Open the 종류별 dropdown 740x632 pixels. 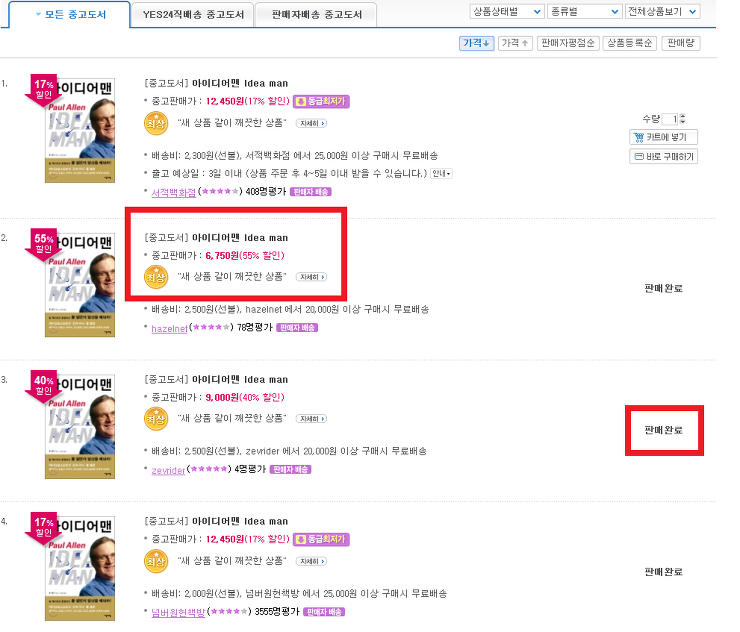[x=584, y=11]
